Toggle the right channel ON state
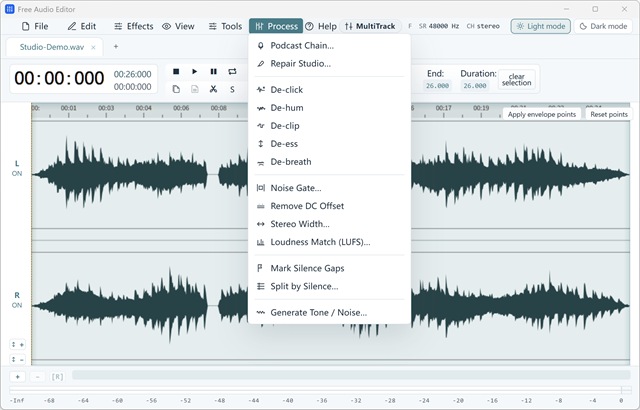The height and width of the screenshot is (410, 640). coord(17,305)
